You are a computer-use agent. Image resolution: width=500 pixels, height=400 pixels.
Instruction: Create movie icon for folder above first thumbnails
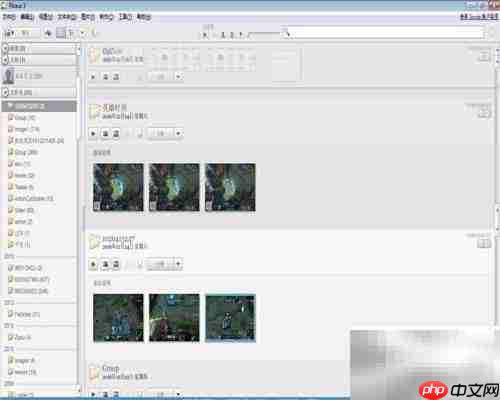pyautogui.click(x=116, y=134)
